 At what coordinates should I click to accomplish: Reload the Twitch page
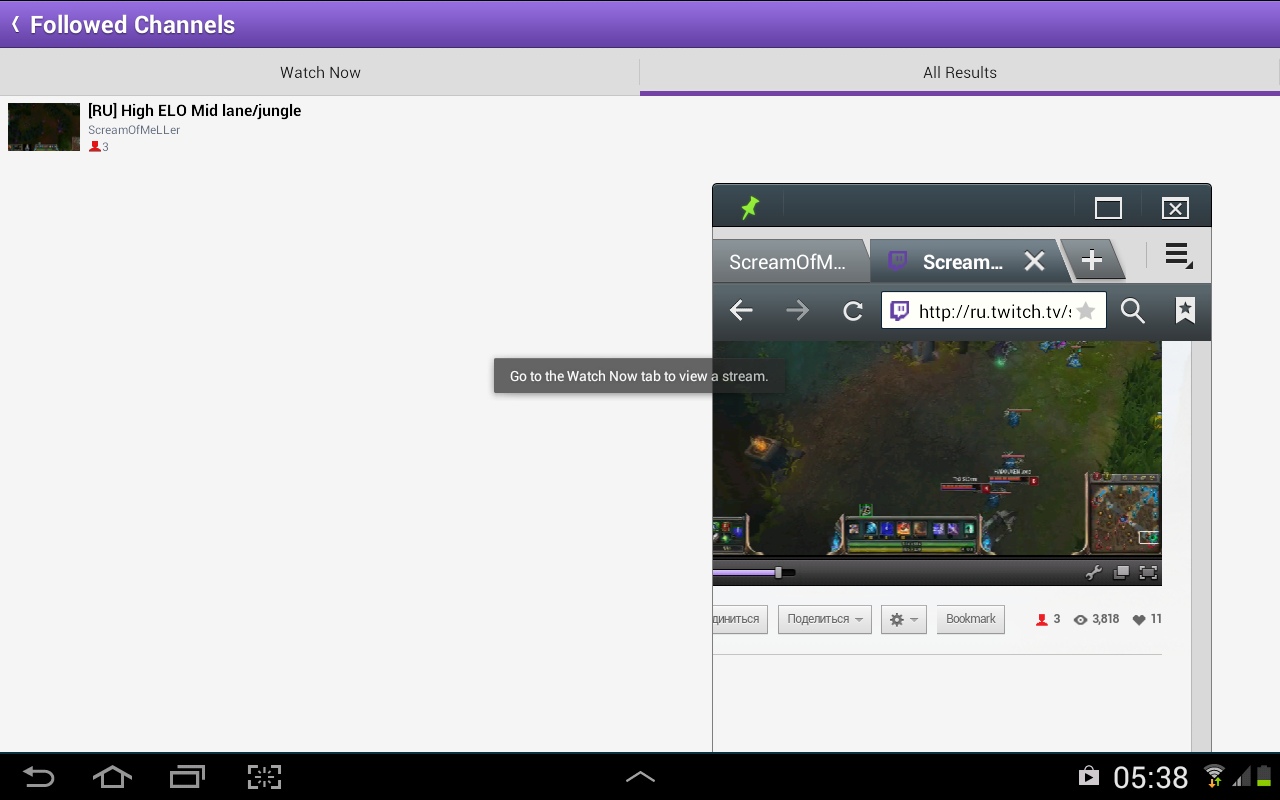[853, 311]
